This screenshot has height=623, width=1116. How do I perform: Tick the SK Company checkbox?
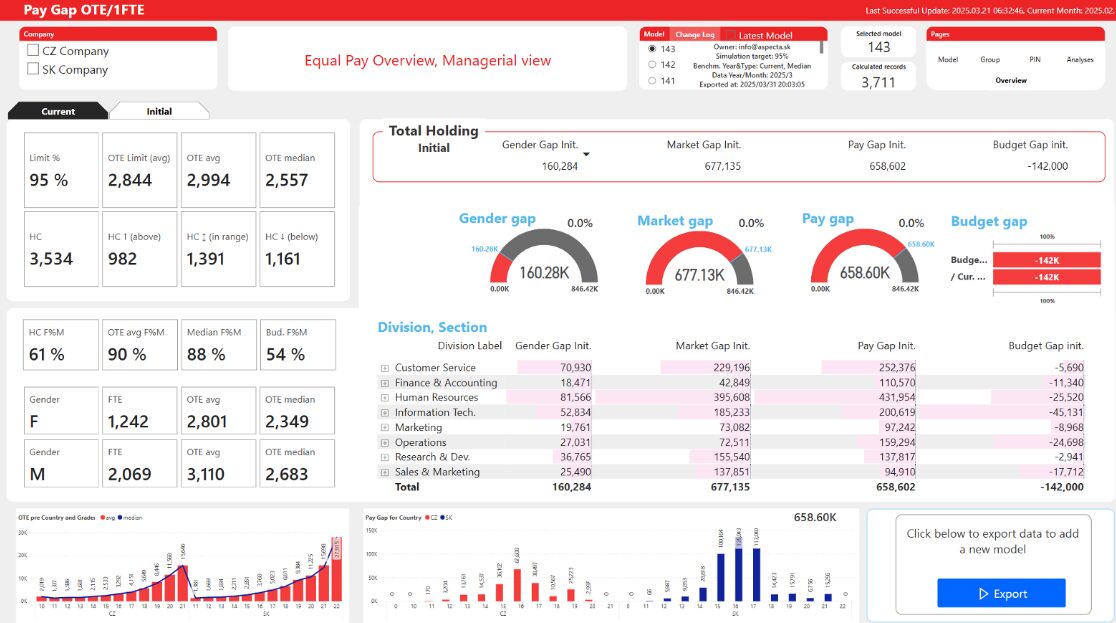click(33, 69)
